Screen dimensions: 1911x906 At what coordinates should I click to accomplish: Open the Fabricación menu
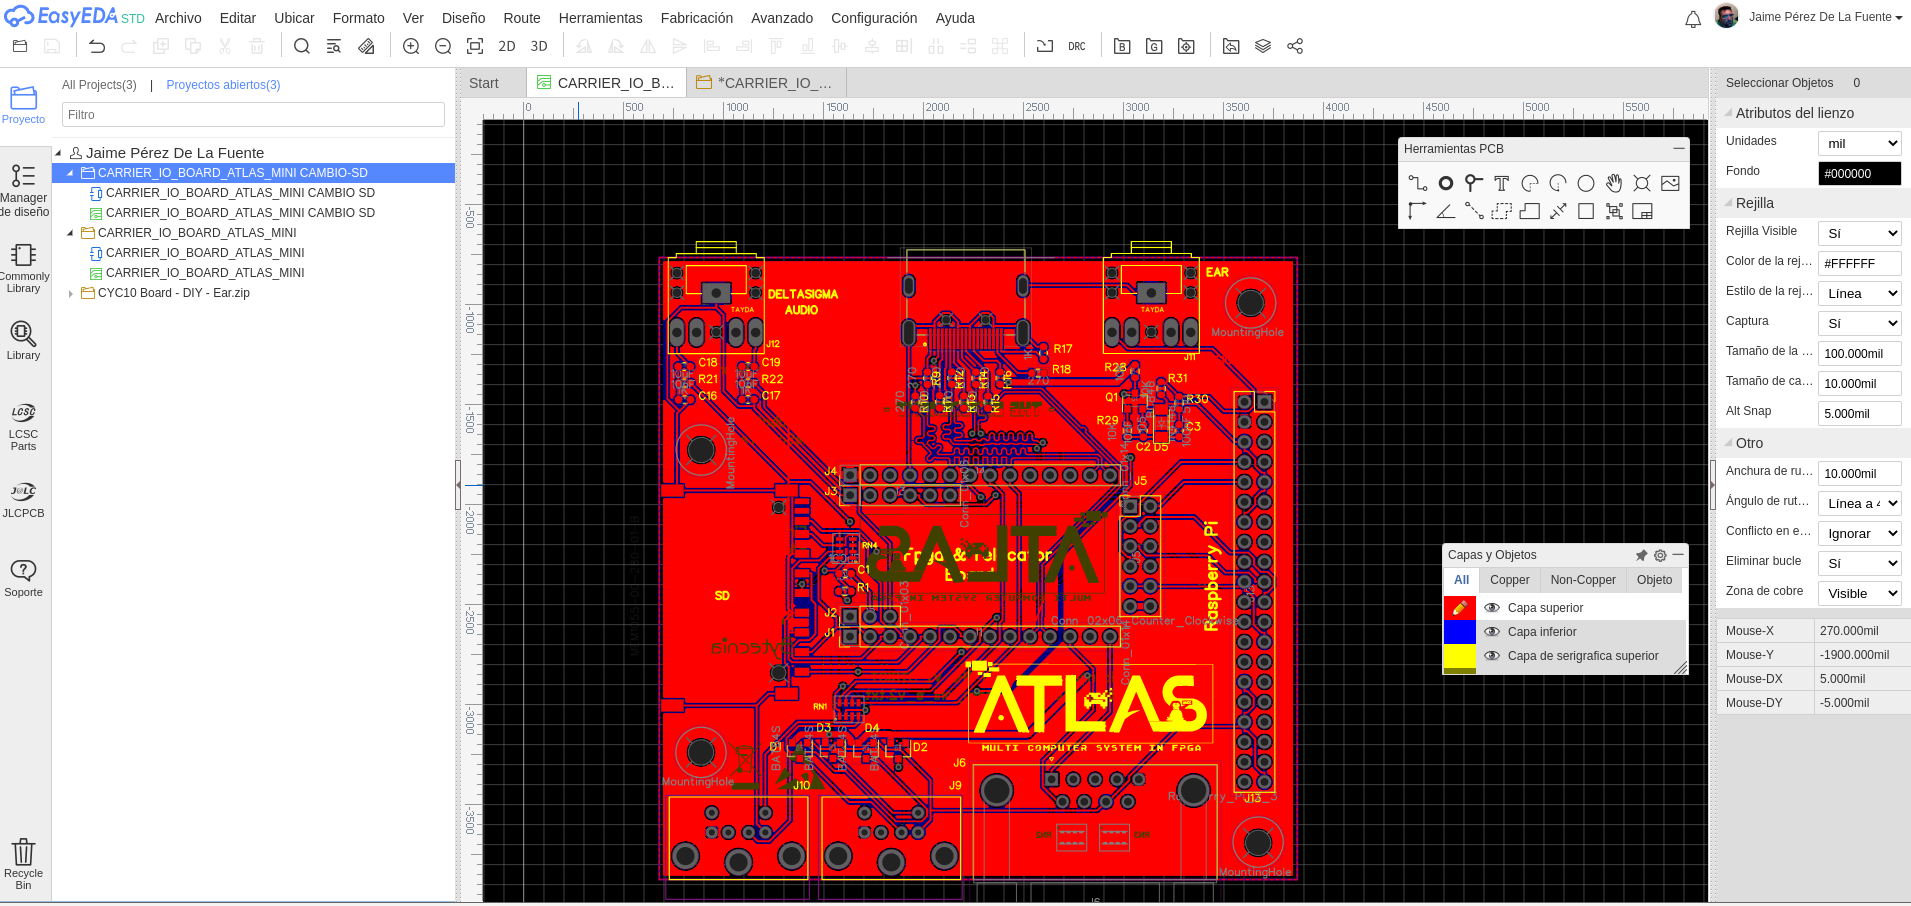pyautogui.click(x=697, y=18)
